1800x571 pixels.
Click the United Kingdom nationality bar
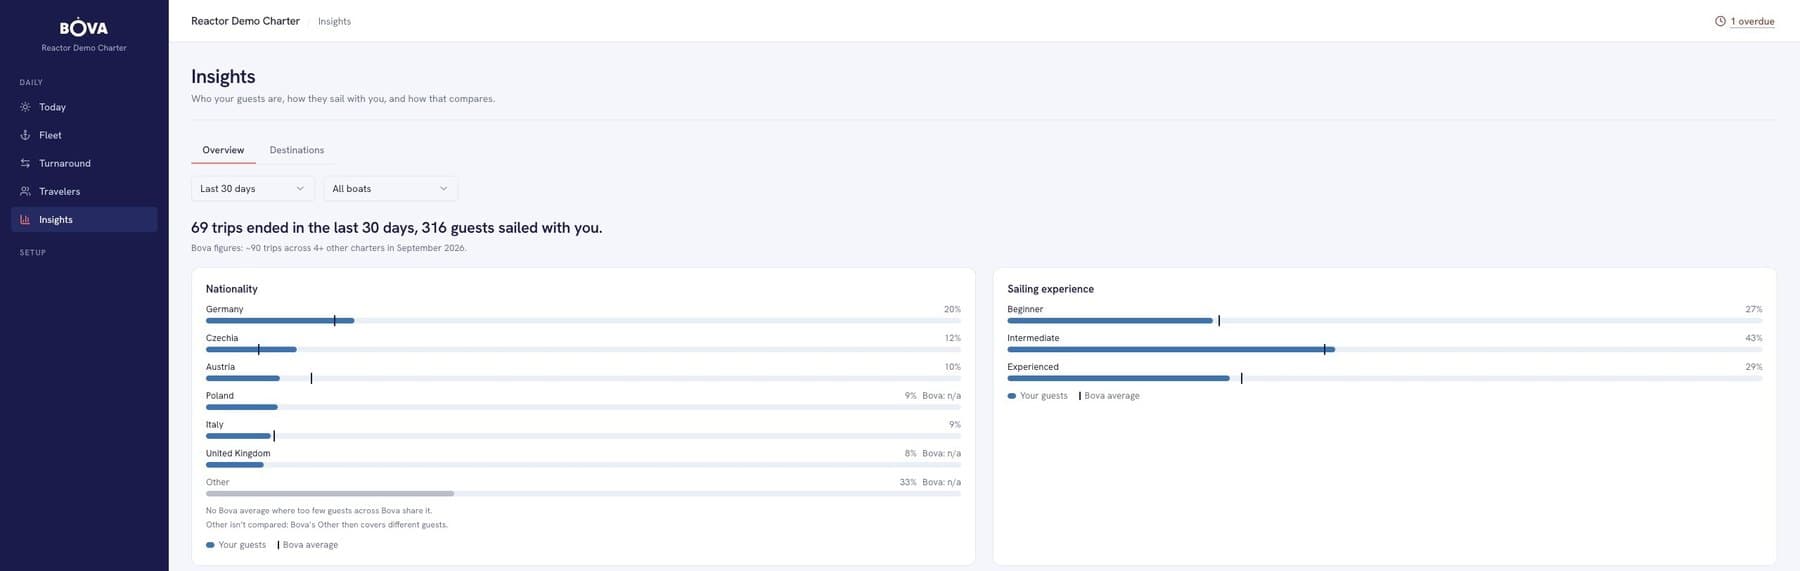coord(235,465)
